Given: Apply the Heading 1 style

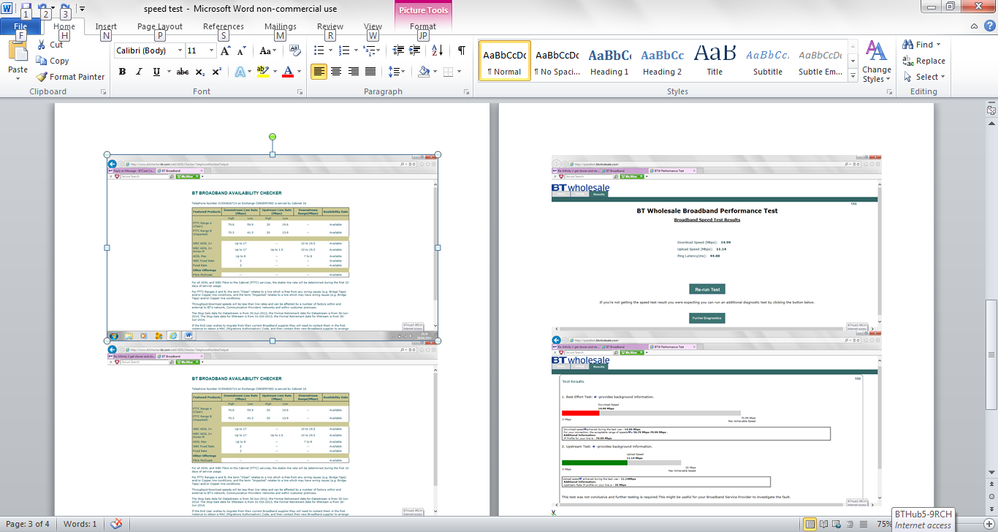Looking at the screenshot, I should tap(609, 62).
